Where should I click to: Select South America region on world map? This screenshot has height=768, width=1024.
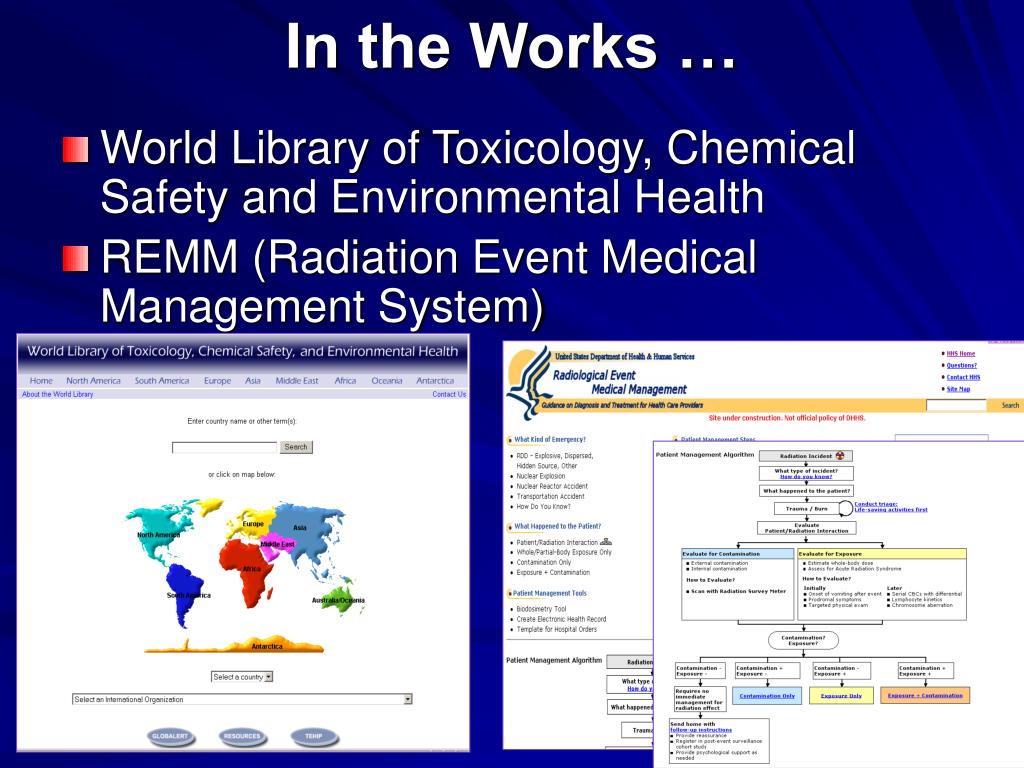tap(188, 596)
